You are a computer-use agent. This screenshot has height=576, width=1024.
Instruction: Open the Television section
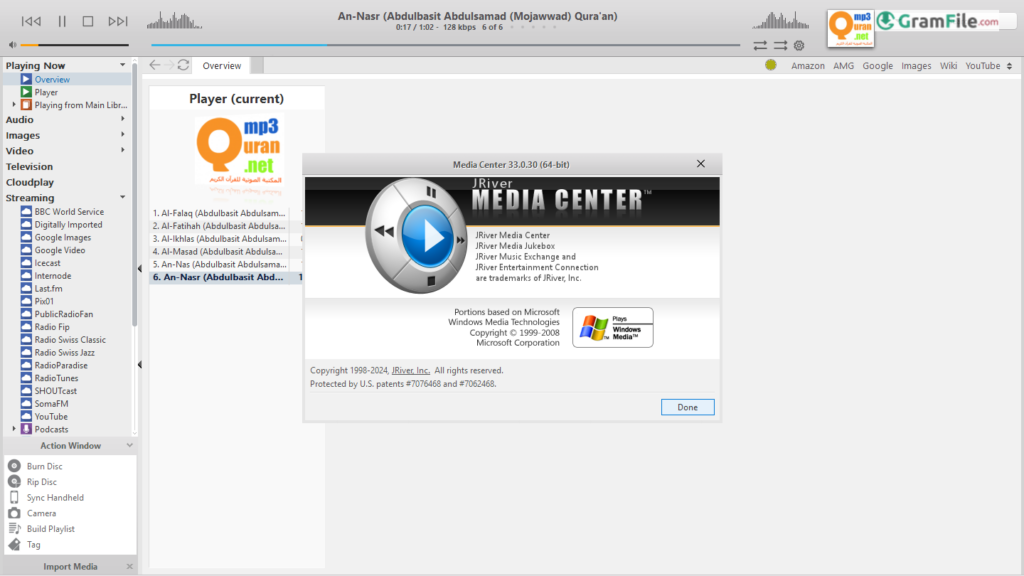coord(29,167)
